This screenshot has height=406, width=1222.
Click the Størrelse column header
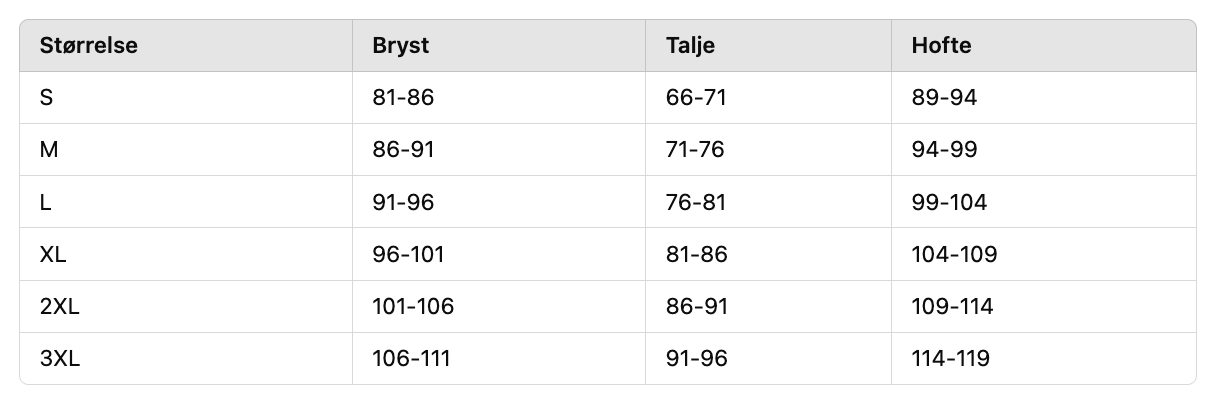point(88,46)
